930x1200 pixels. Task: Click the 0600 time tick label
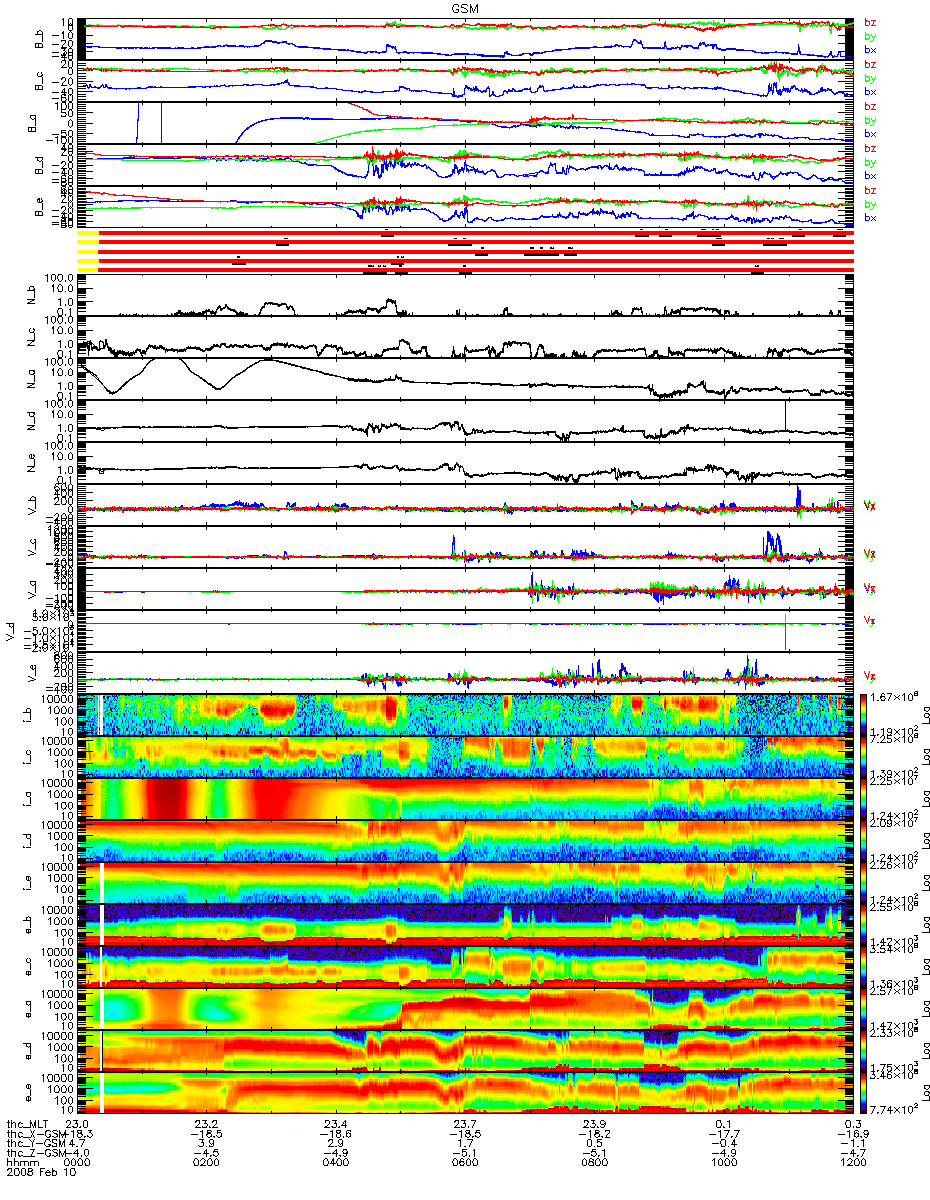click(464, 1165)
